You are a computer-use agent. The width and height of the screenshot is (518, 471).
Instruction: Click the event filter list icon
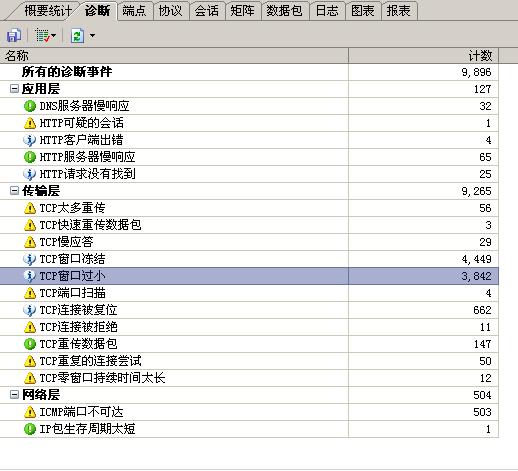[x=42, y=35]
